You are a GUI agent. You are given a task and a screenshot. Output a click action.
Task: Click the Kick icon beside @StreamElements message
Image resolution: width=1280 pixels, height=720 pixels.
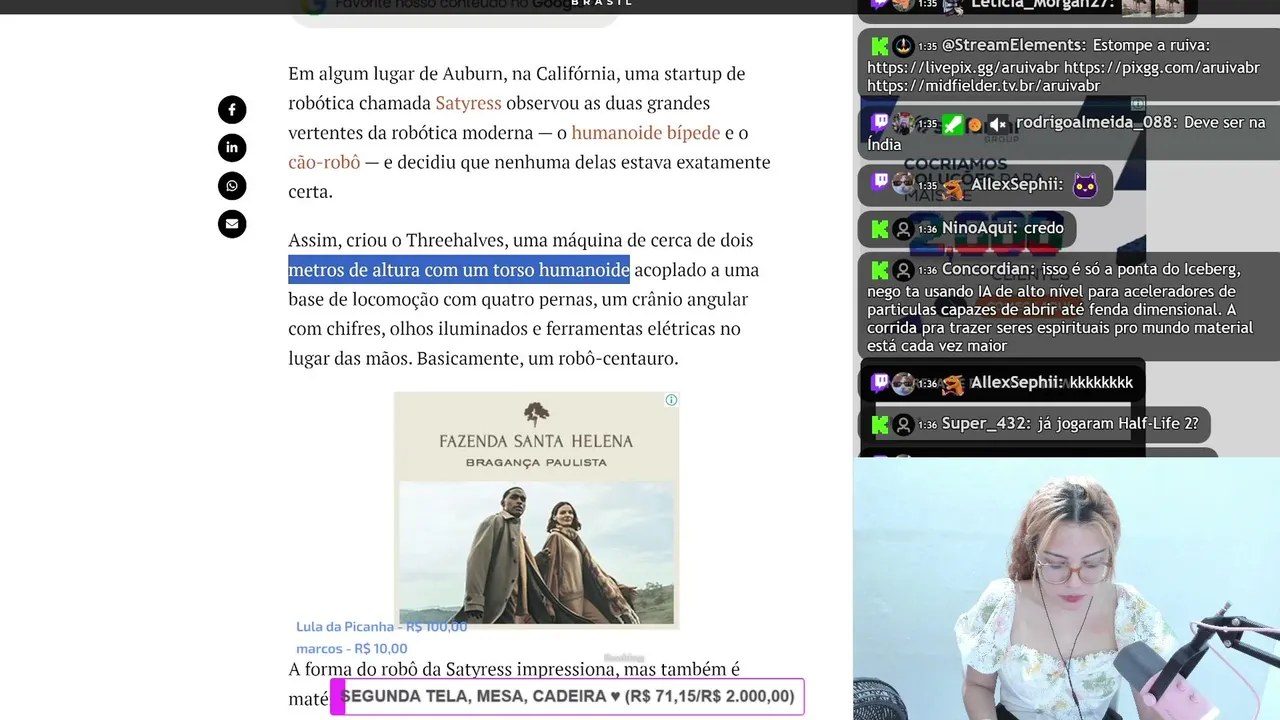879,46
